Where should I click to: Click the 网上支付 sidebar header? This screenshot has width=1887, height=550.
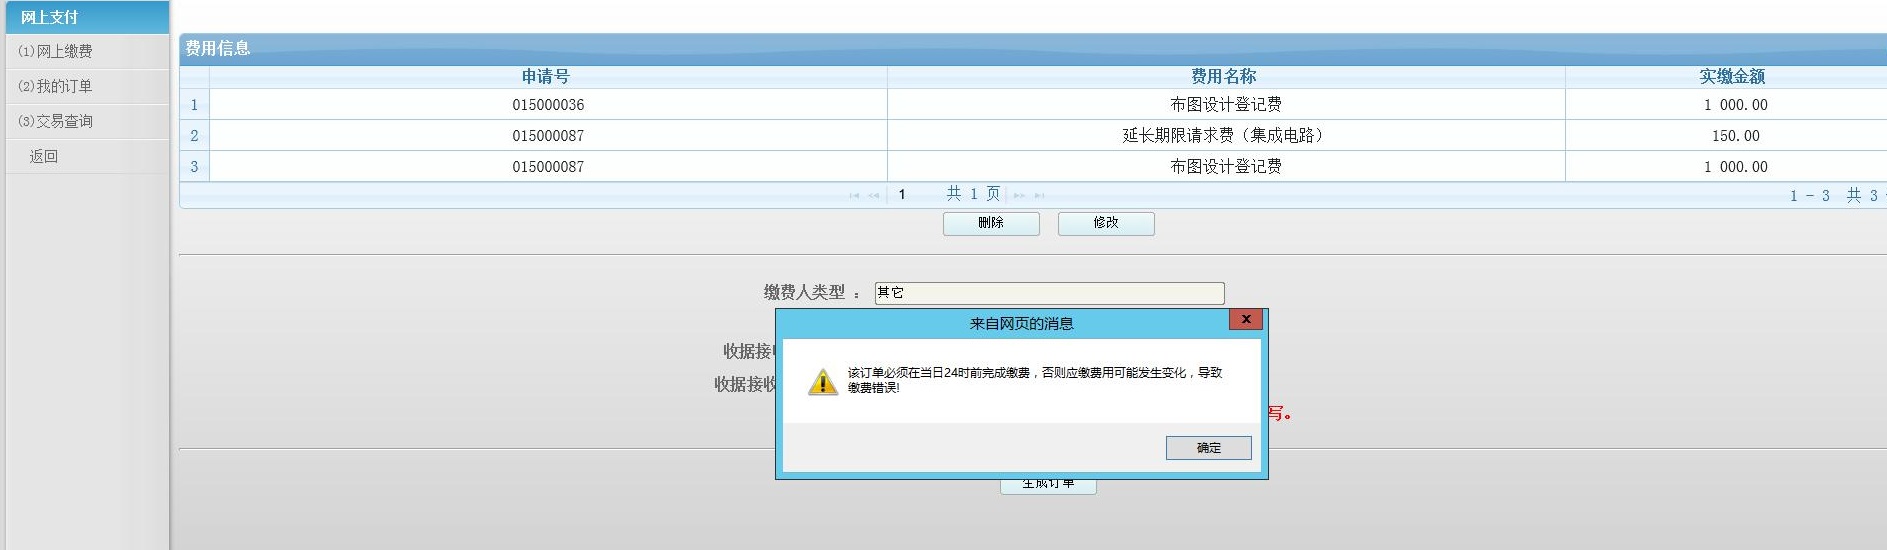(x=50, y=17)
